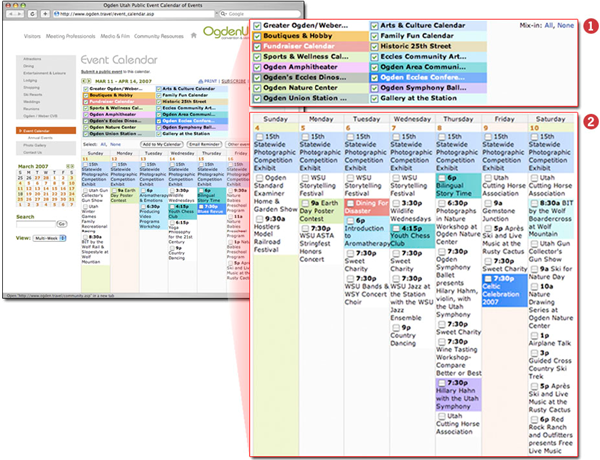Click the home icon in site navigation
The width and height of the screenshot is (600, 460).
[x=194, y=35]
